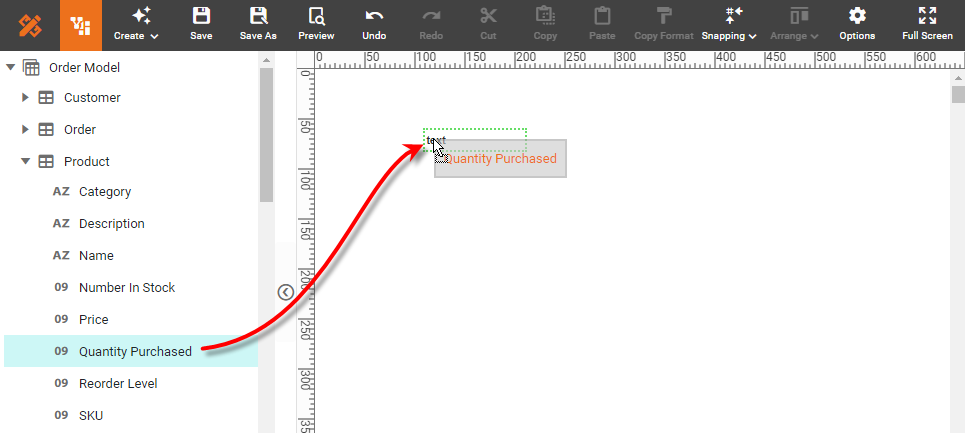Open the Snapping dropdown menu
The width and height of the screenshot is (965, 433).
tap(729, 24)
